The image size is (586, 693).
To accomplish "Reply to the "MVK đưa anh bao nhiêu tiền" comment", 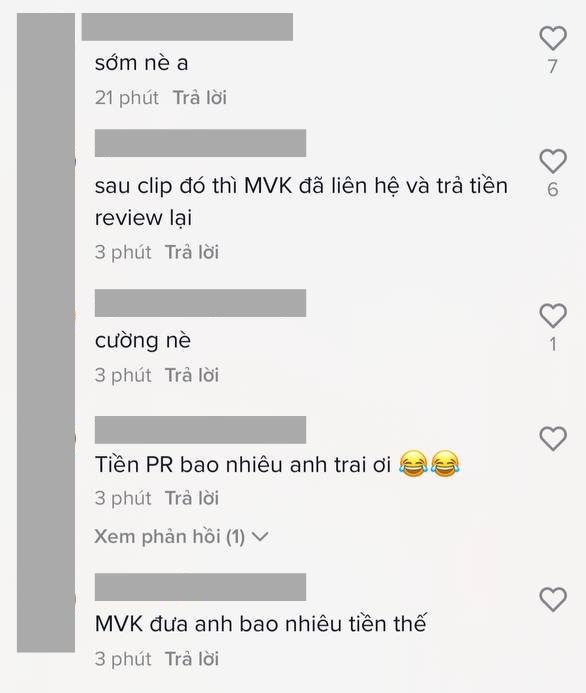I will click(x=192, y=659).
